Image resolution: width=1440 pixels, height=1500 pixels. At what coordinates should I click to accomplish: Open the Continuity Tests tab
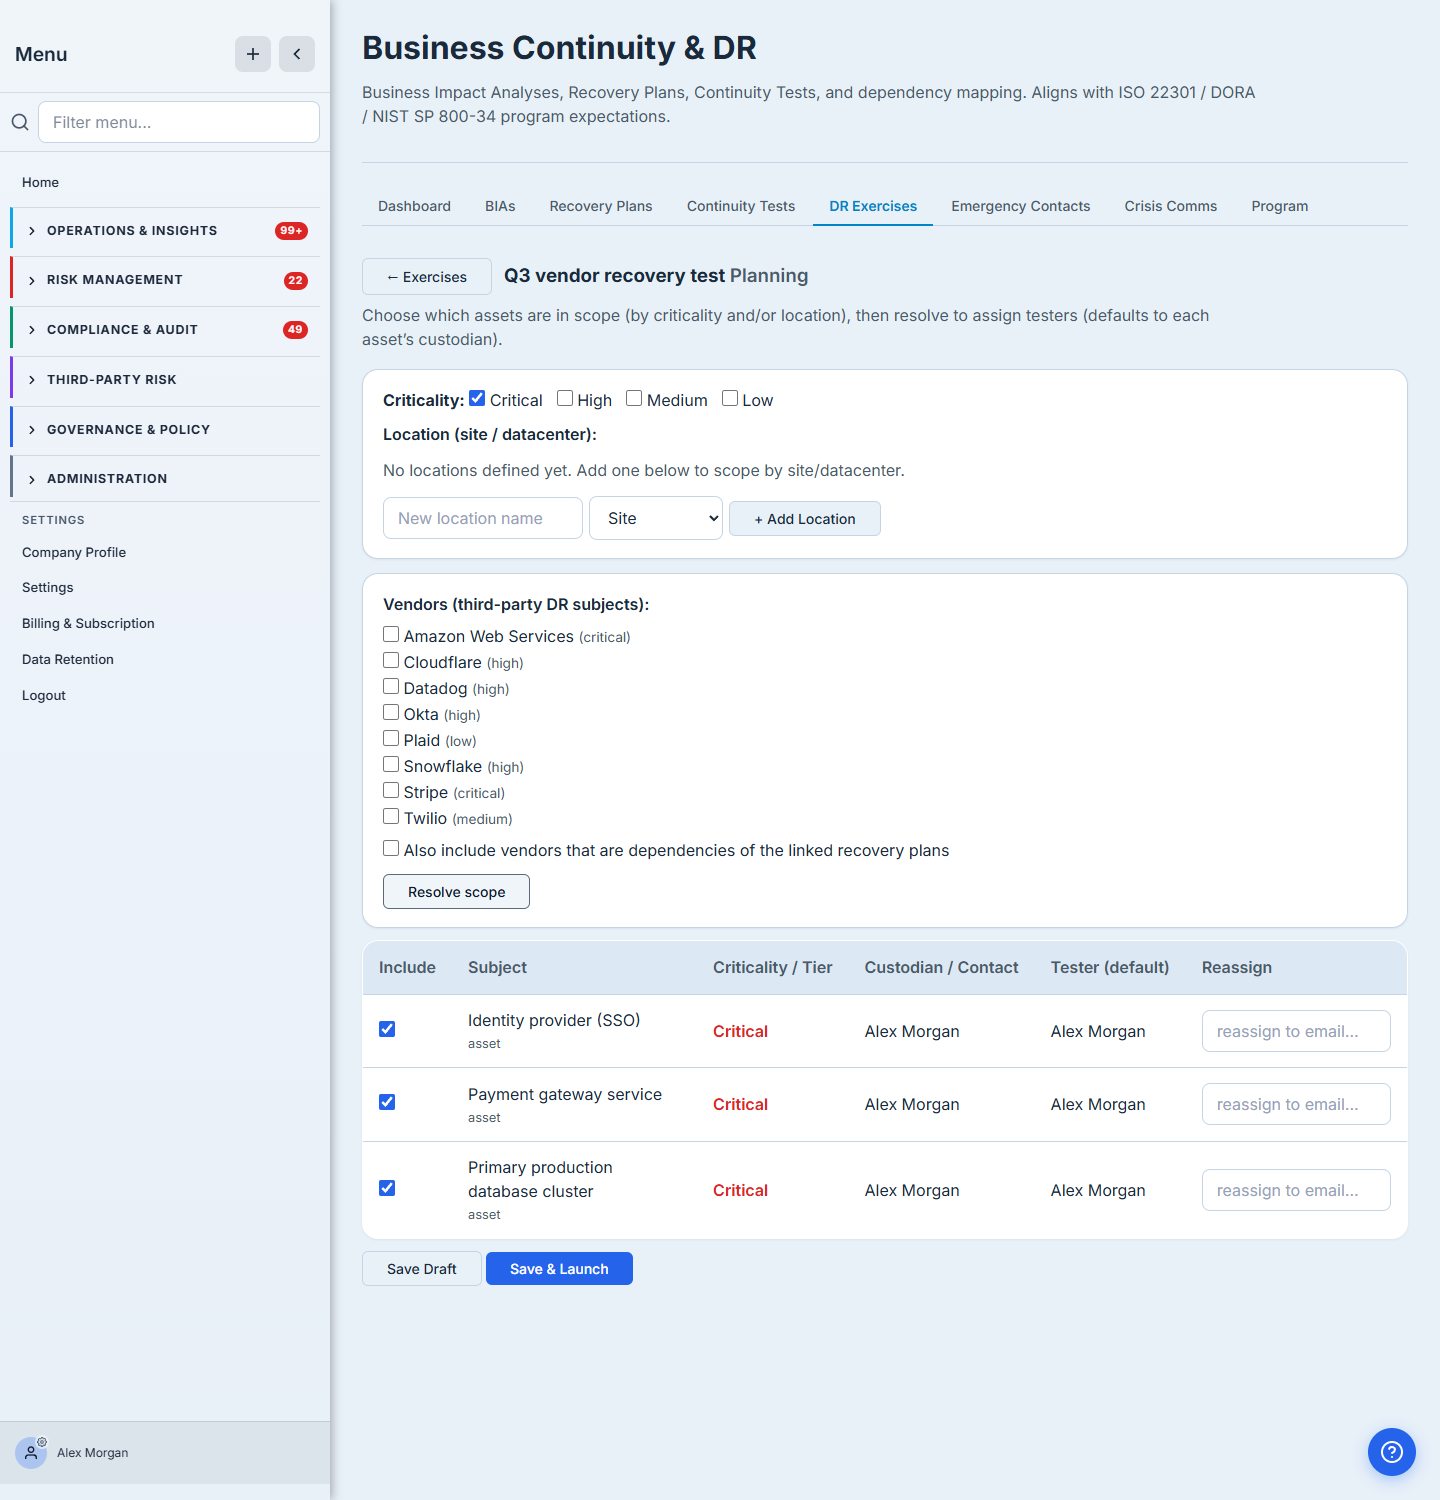point(741,206)
